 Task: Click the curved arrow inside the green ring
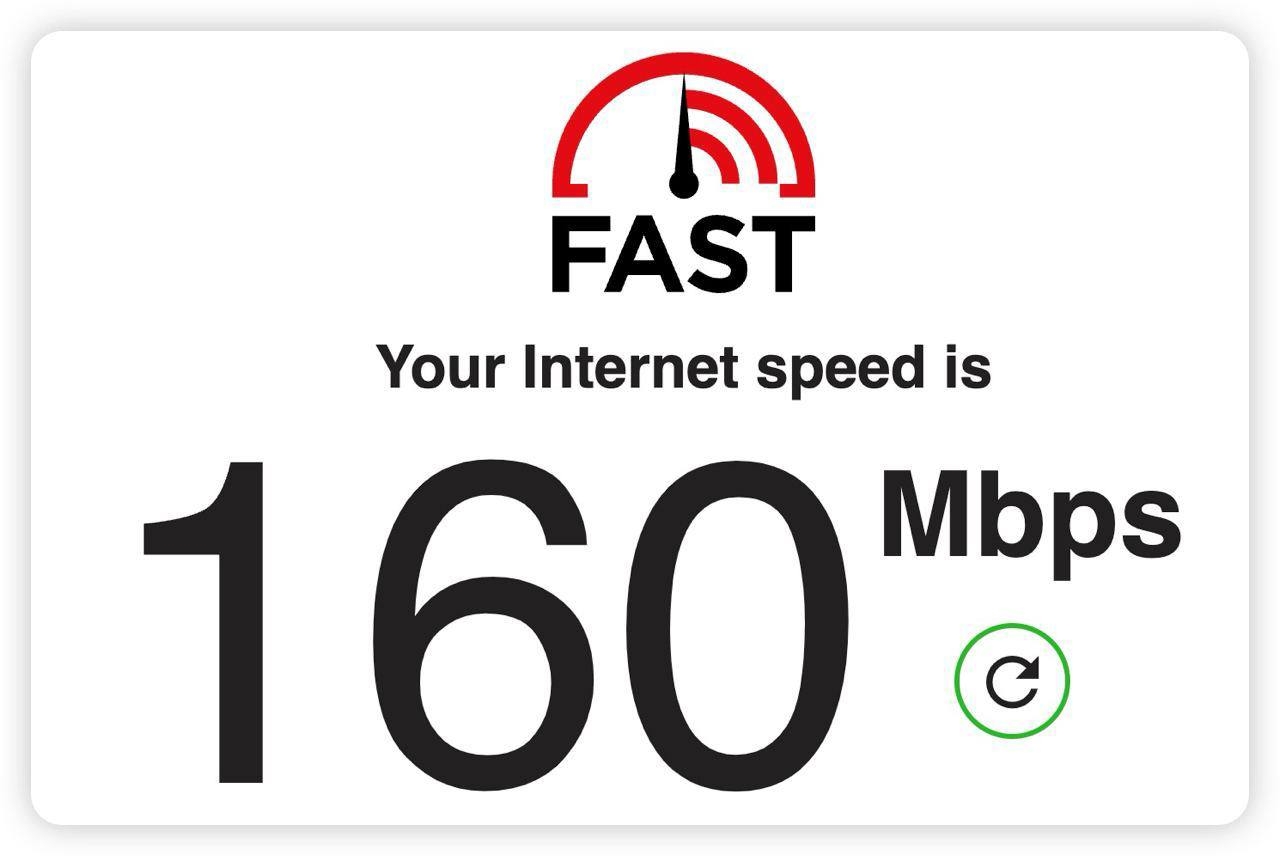tap(1012, 682)
